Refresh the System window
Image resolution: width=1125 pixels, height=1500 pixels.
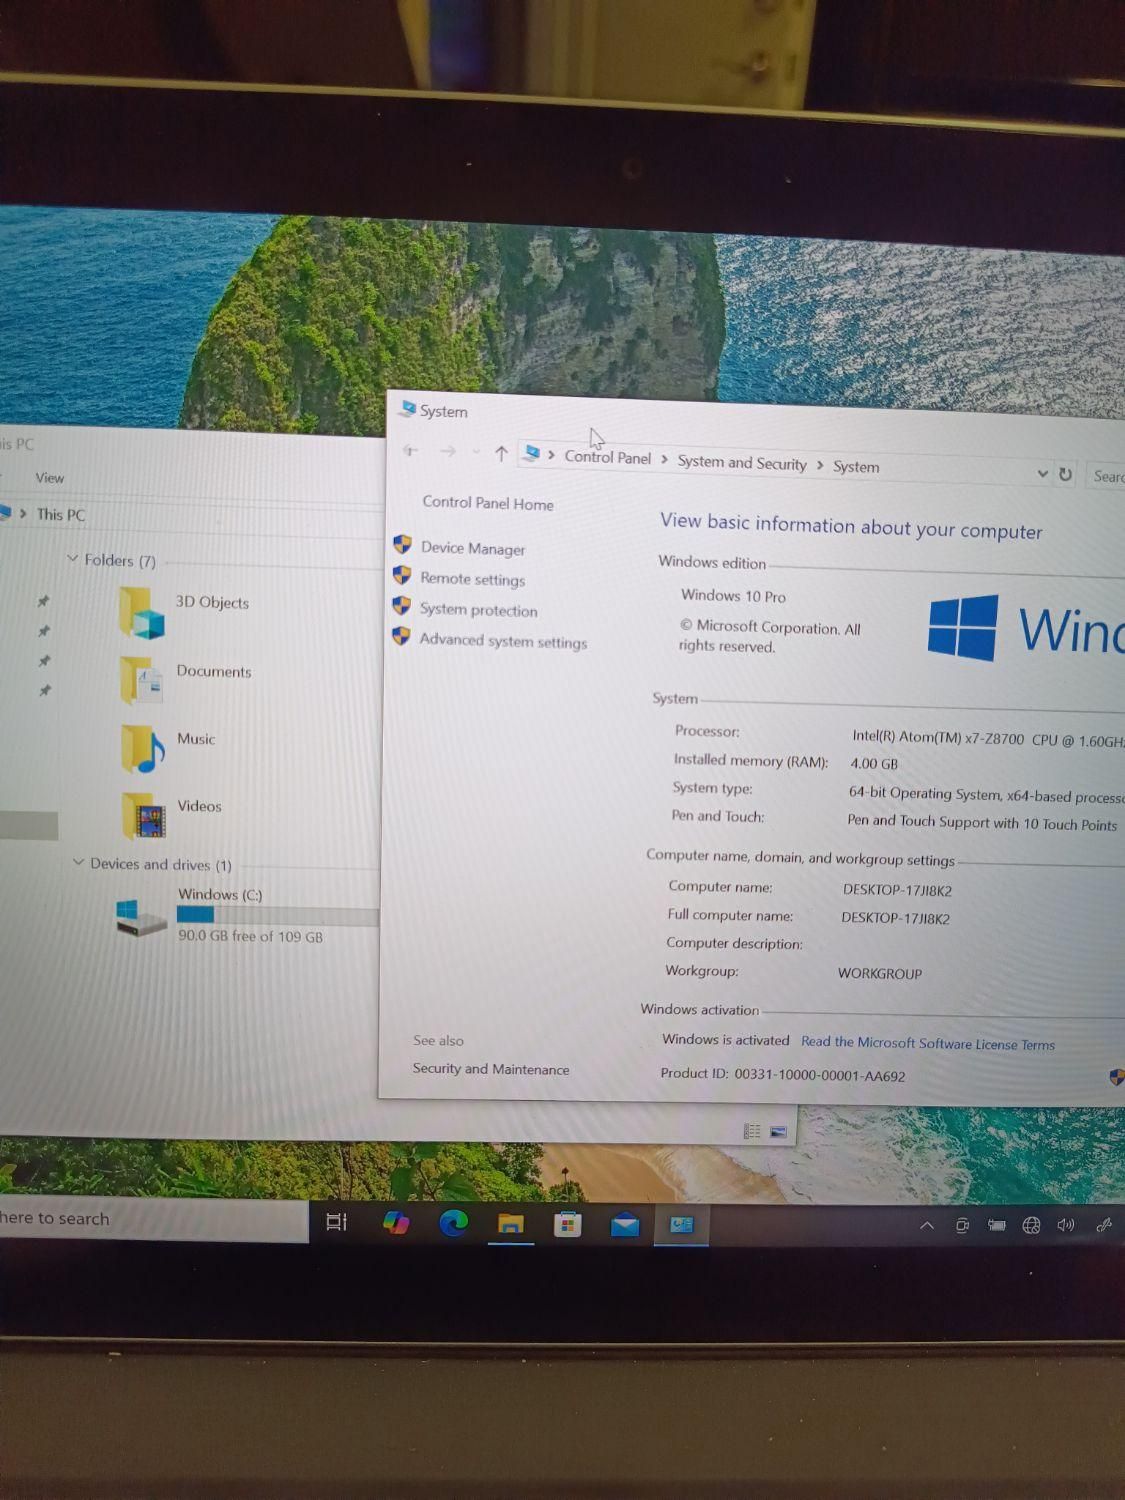[x=1066, y=474]
